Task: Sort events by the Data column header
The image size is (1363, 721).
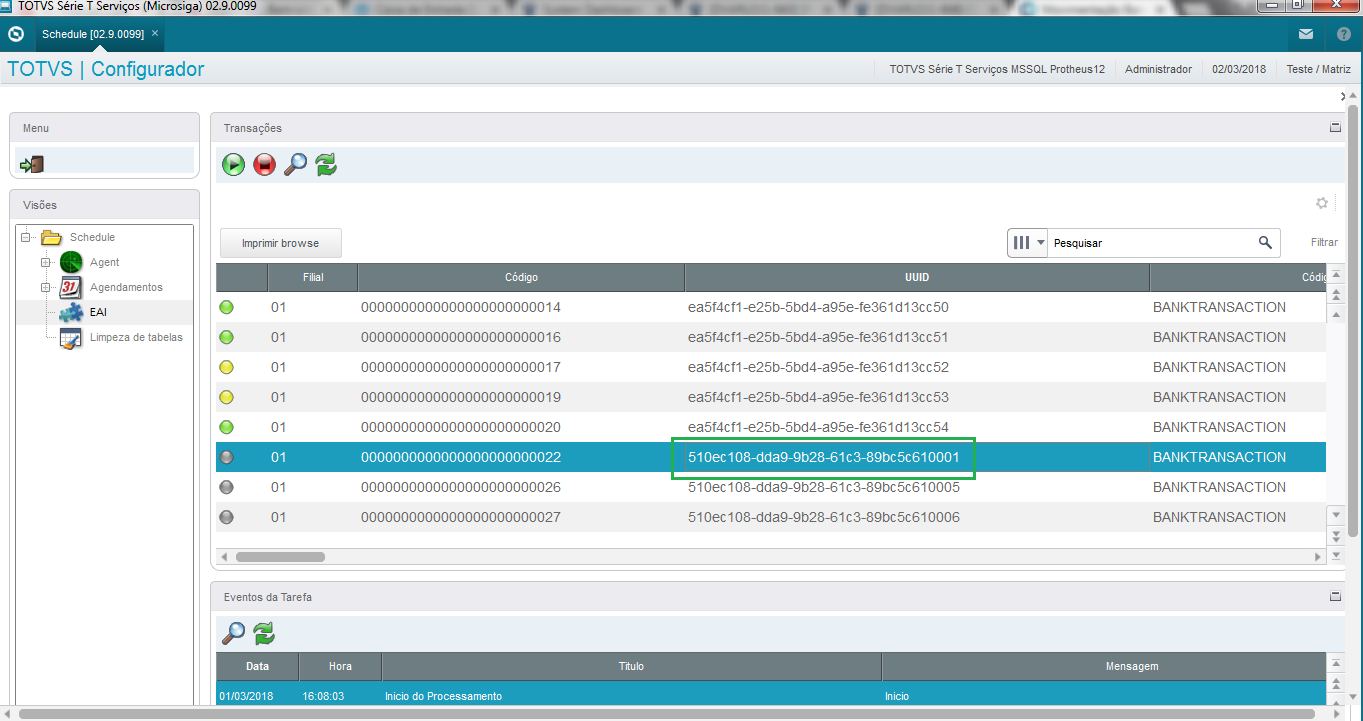Action: [257, 666]
